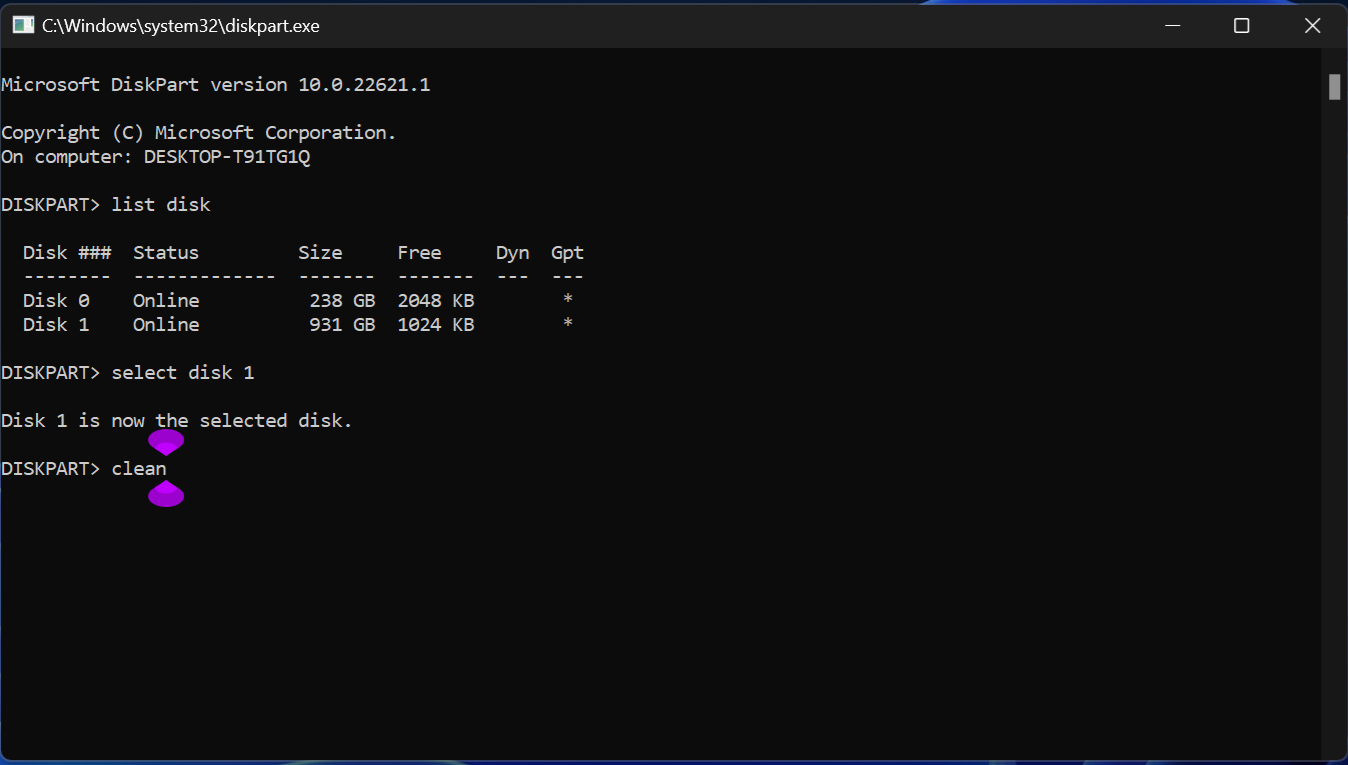Click the 'select disk 1' command text
Screen dimensions: 1348x765
[183, 373]
